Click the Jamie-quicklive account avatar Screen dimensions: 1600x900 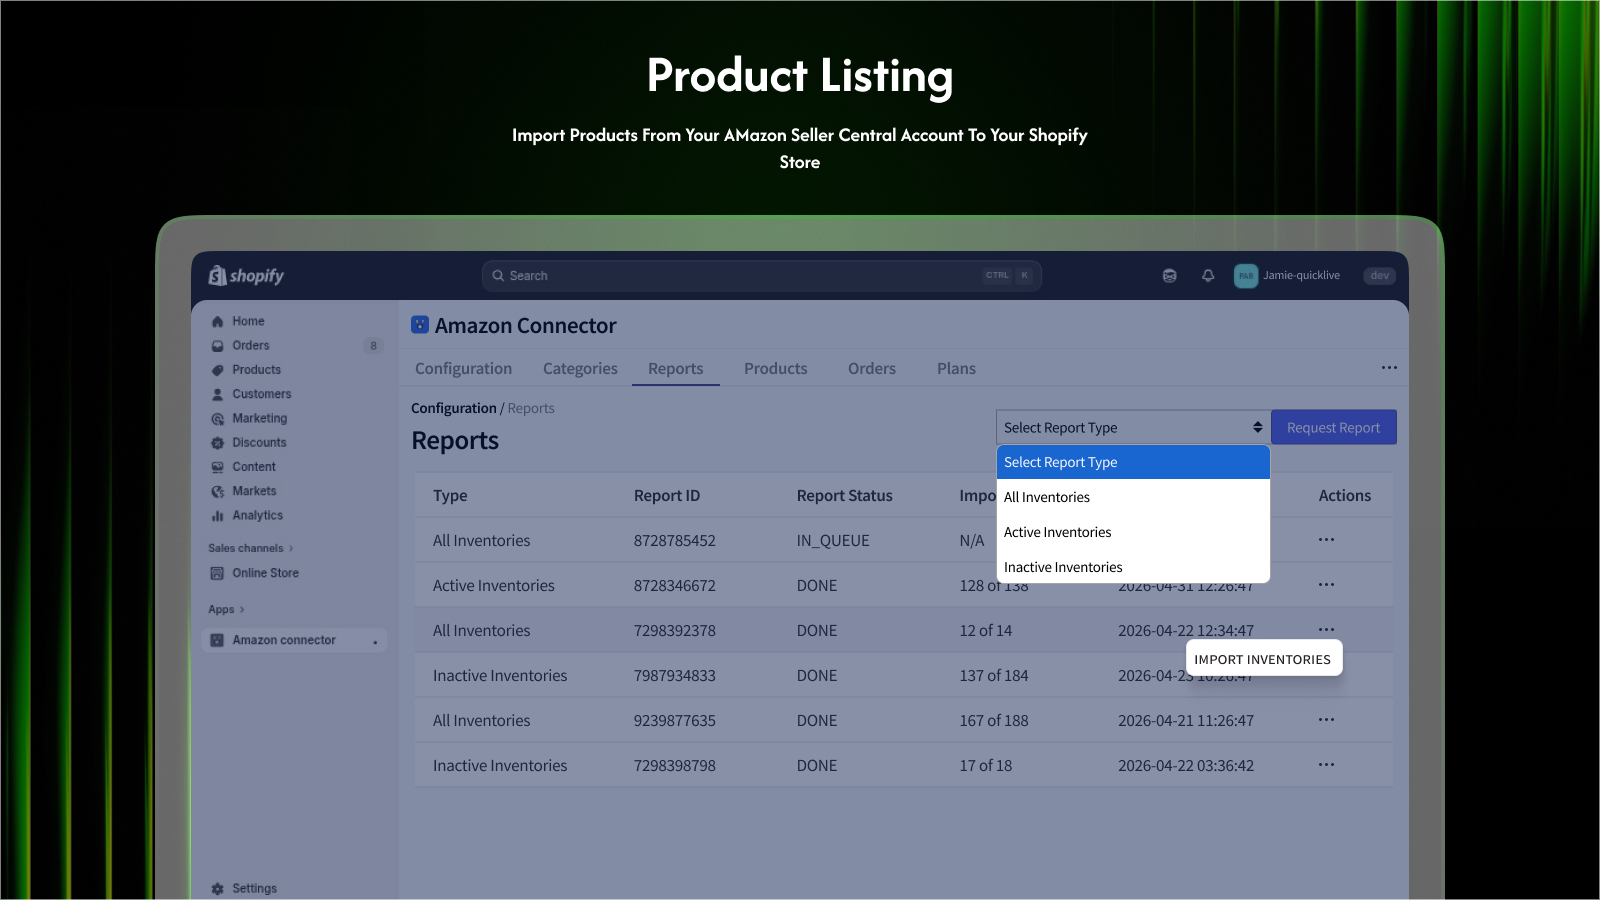coord(1246,276)
